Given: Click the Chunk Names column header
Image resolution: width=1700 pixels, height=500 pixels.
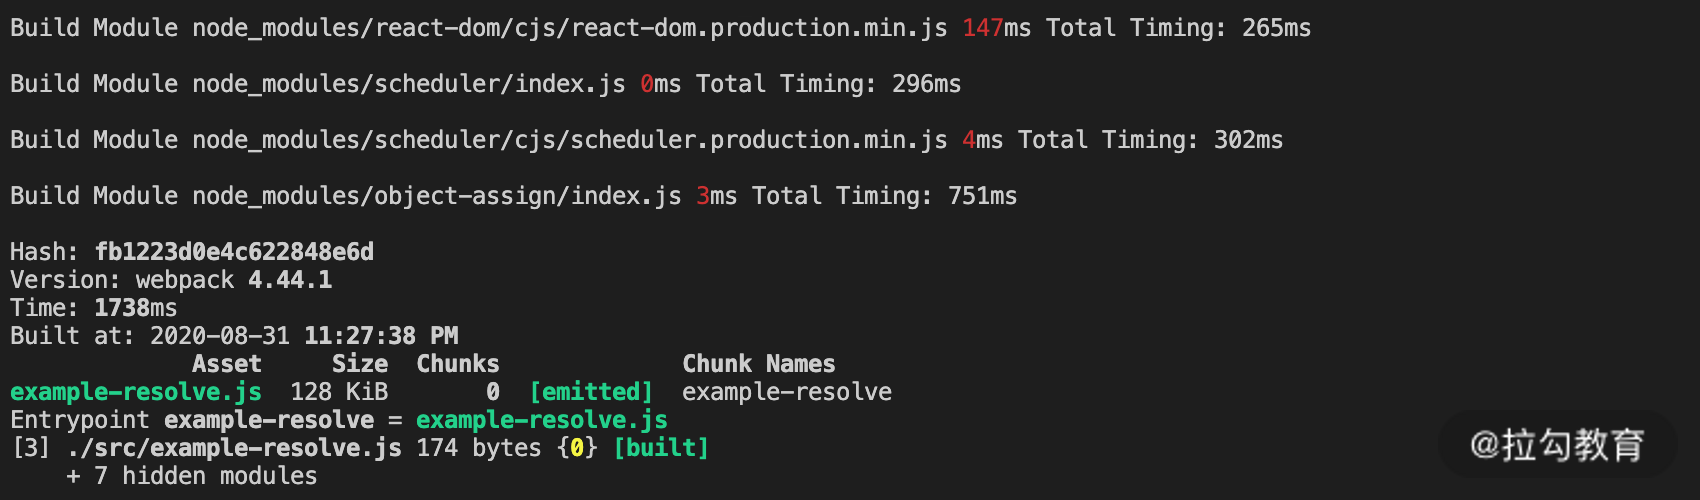Looking at the screenshot, I should pos(759,364).
